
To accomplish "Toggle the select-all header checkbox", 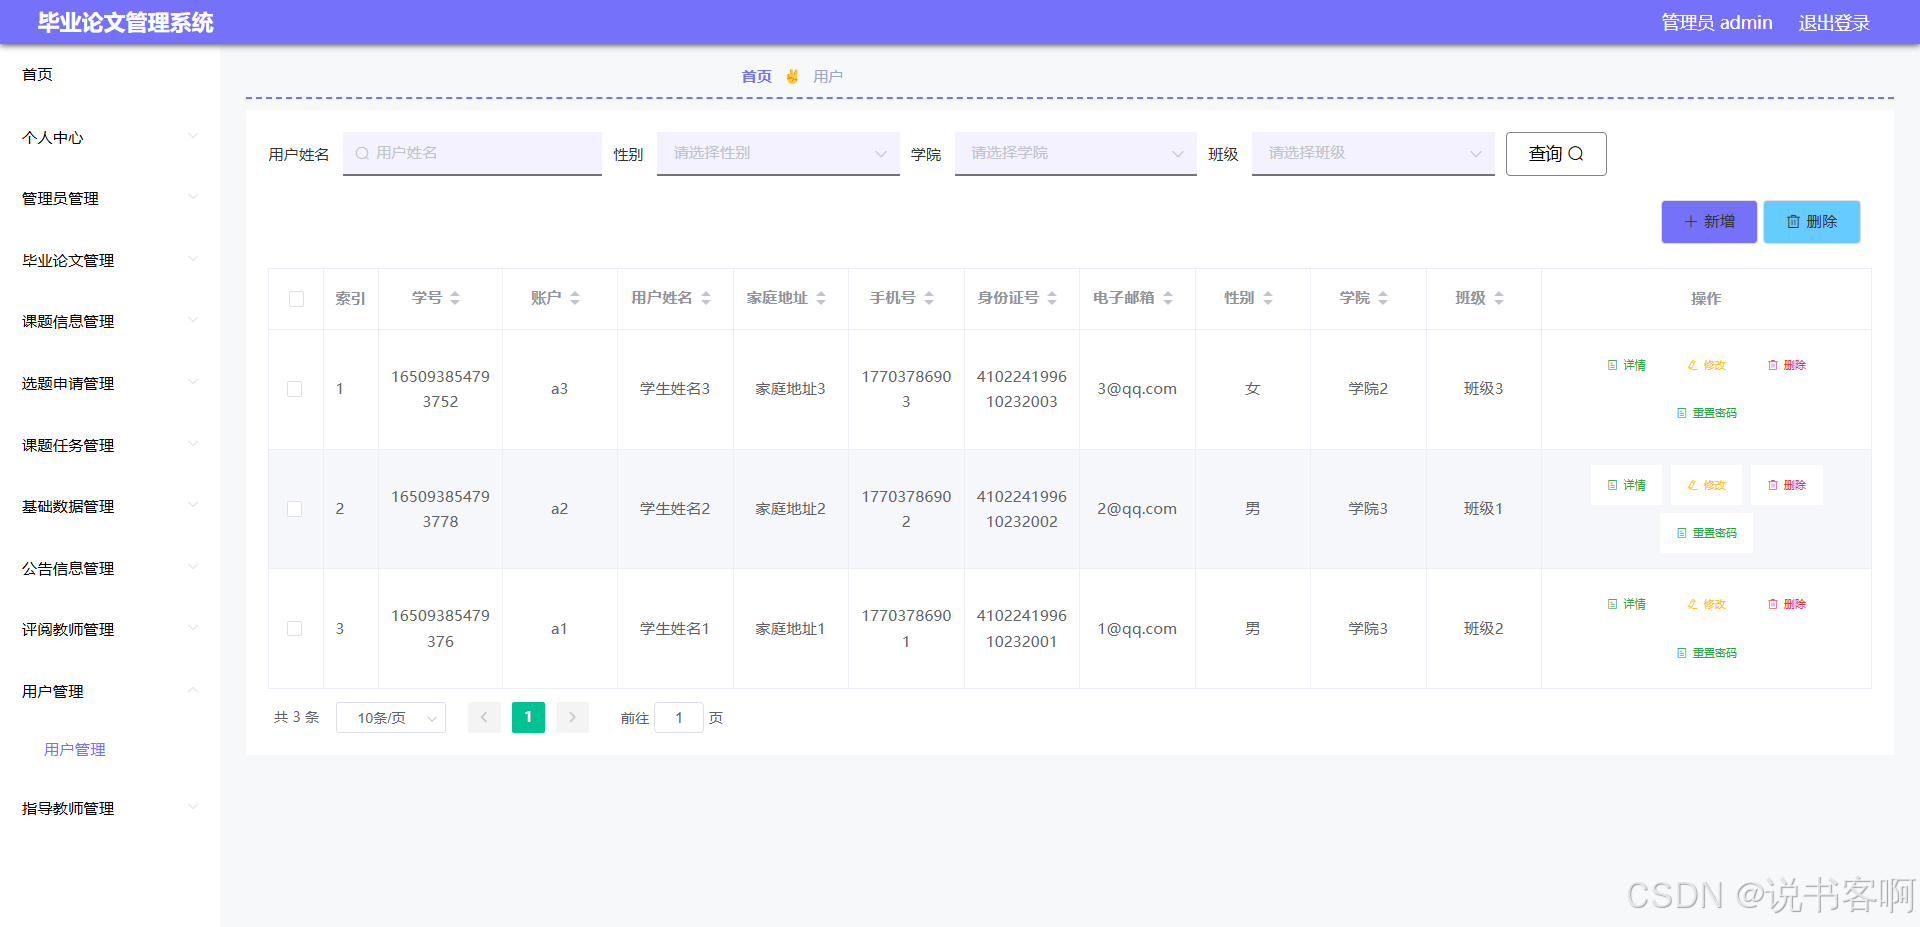I will pyautogui.click(x=296, y=299).
